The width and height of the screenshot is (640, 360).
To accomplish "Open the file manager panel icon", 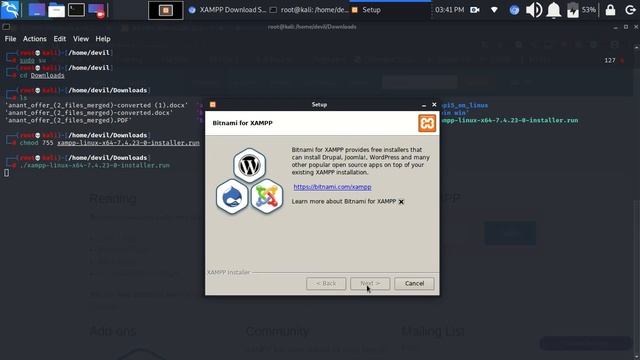I will [56, 10].
